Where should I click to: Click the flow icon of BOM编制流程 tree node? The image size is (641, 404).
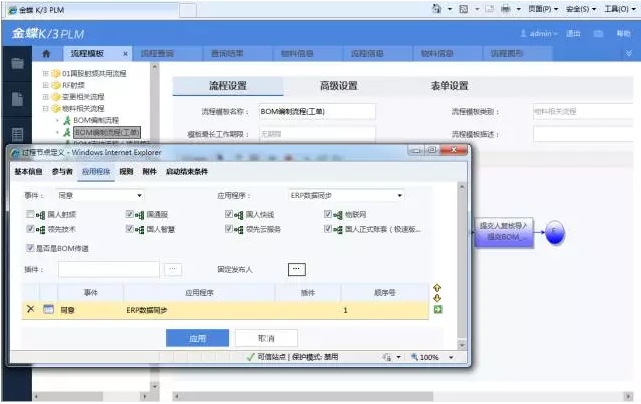click(67, 120)
